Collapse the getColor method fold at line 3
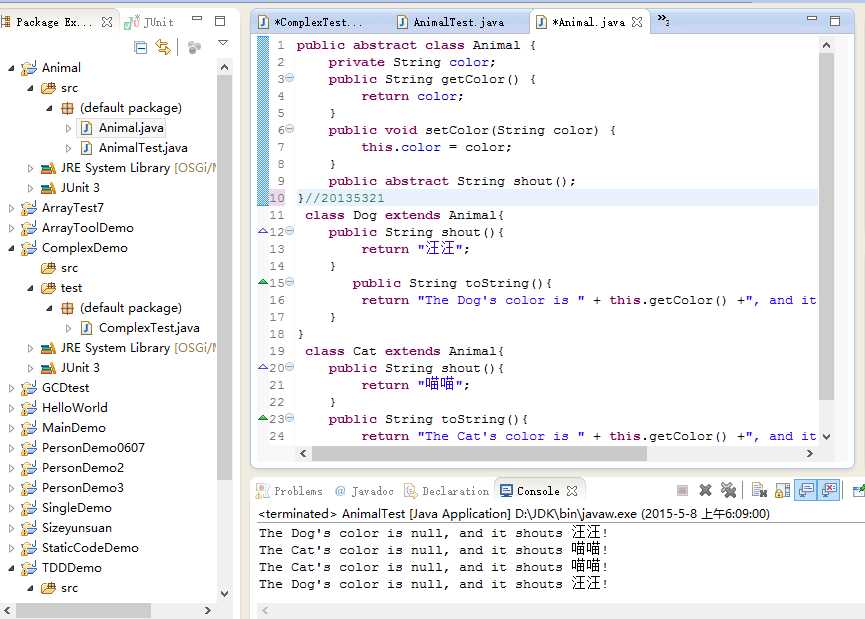Viewport: 865px width, 619px height. tap(290, 78)
